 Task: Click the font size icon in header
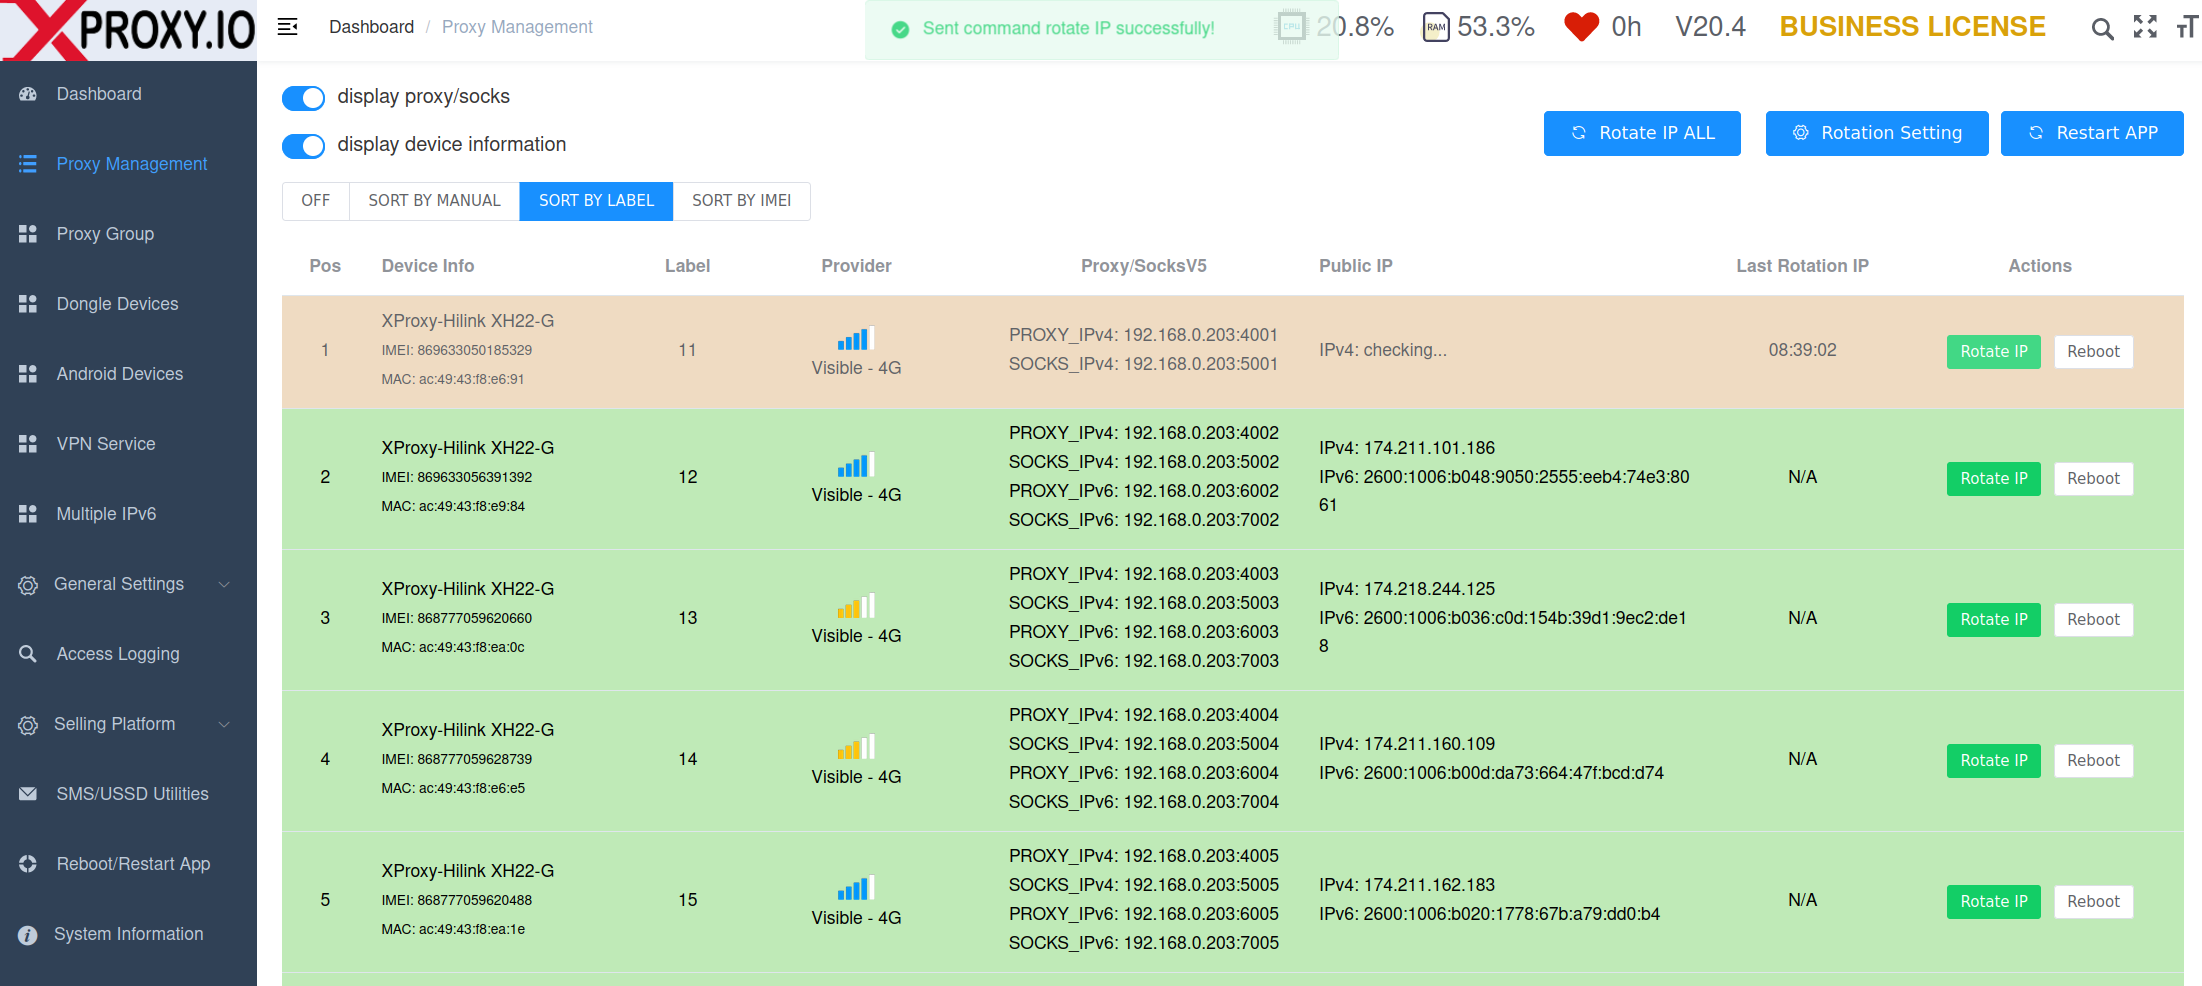point(2188,27)
